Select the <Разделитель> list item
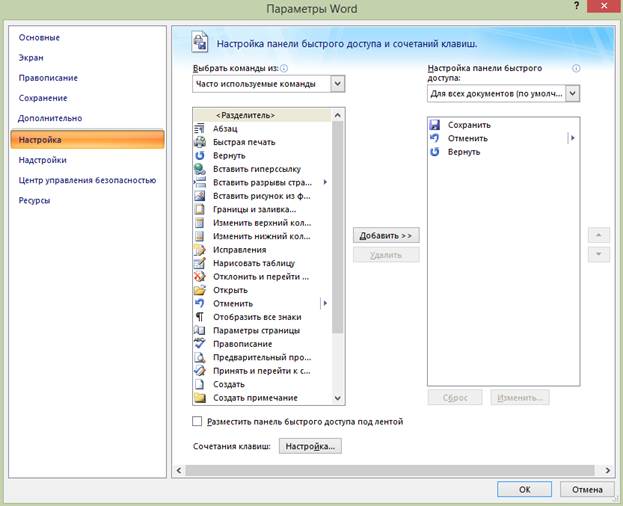 click(262, 115)
